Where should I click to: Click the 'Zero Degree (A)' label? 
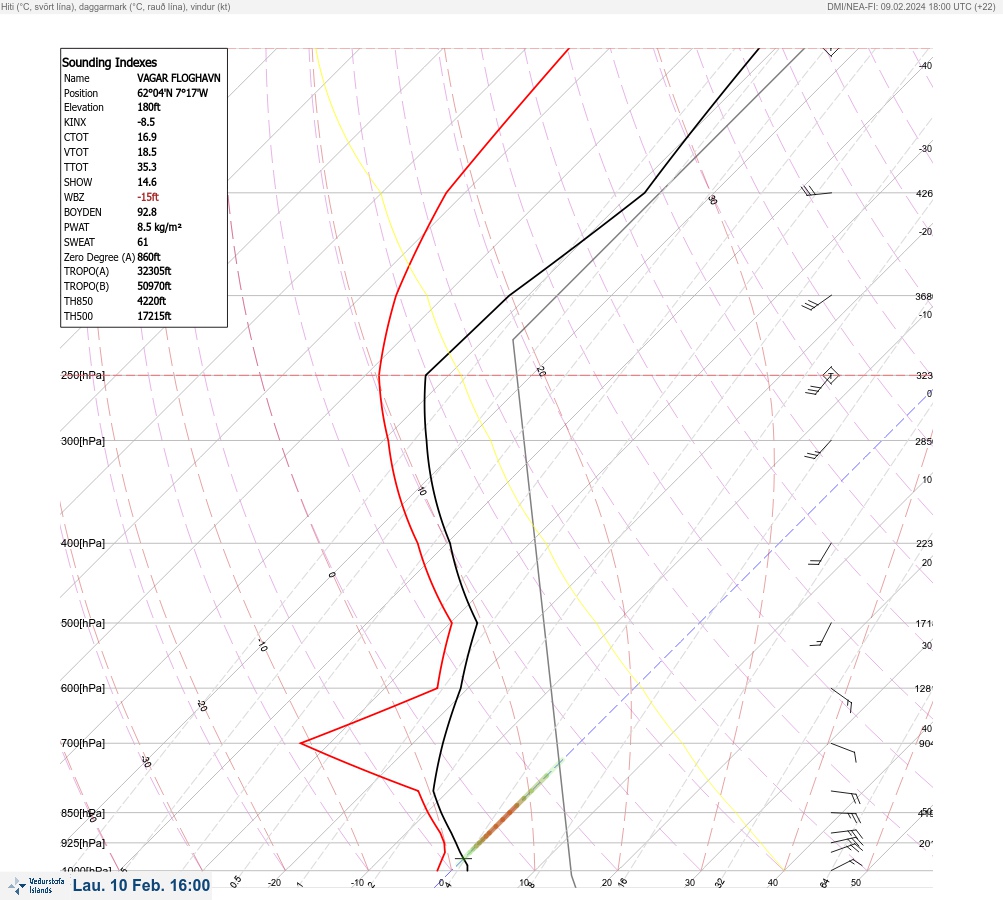pyautogui.click(x=99, y=257)
